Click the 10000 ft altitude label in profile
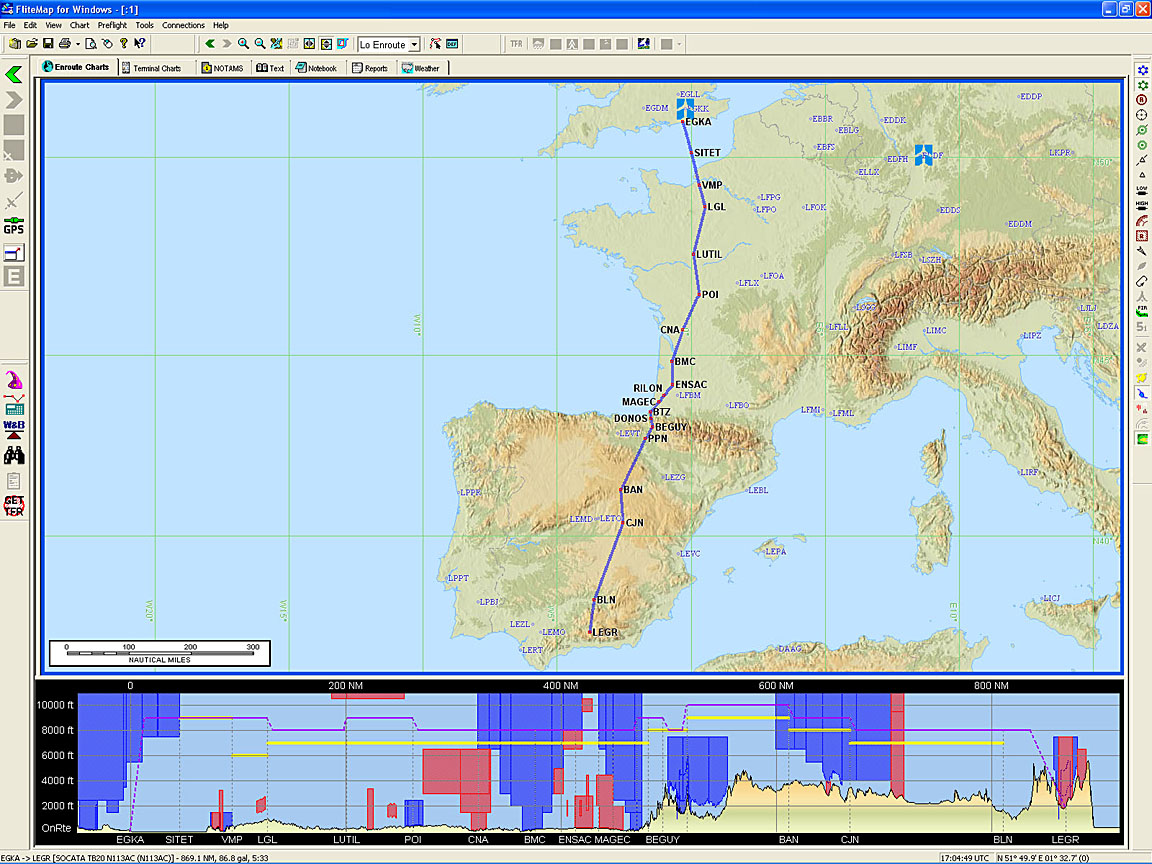Image resolution: width=1152 pixels, height=864 pixels. click(55, 705)
